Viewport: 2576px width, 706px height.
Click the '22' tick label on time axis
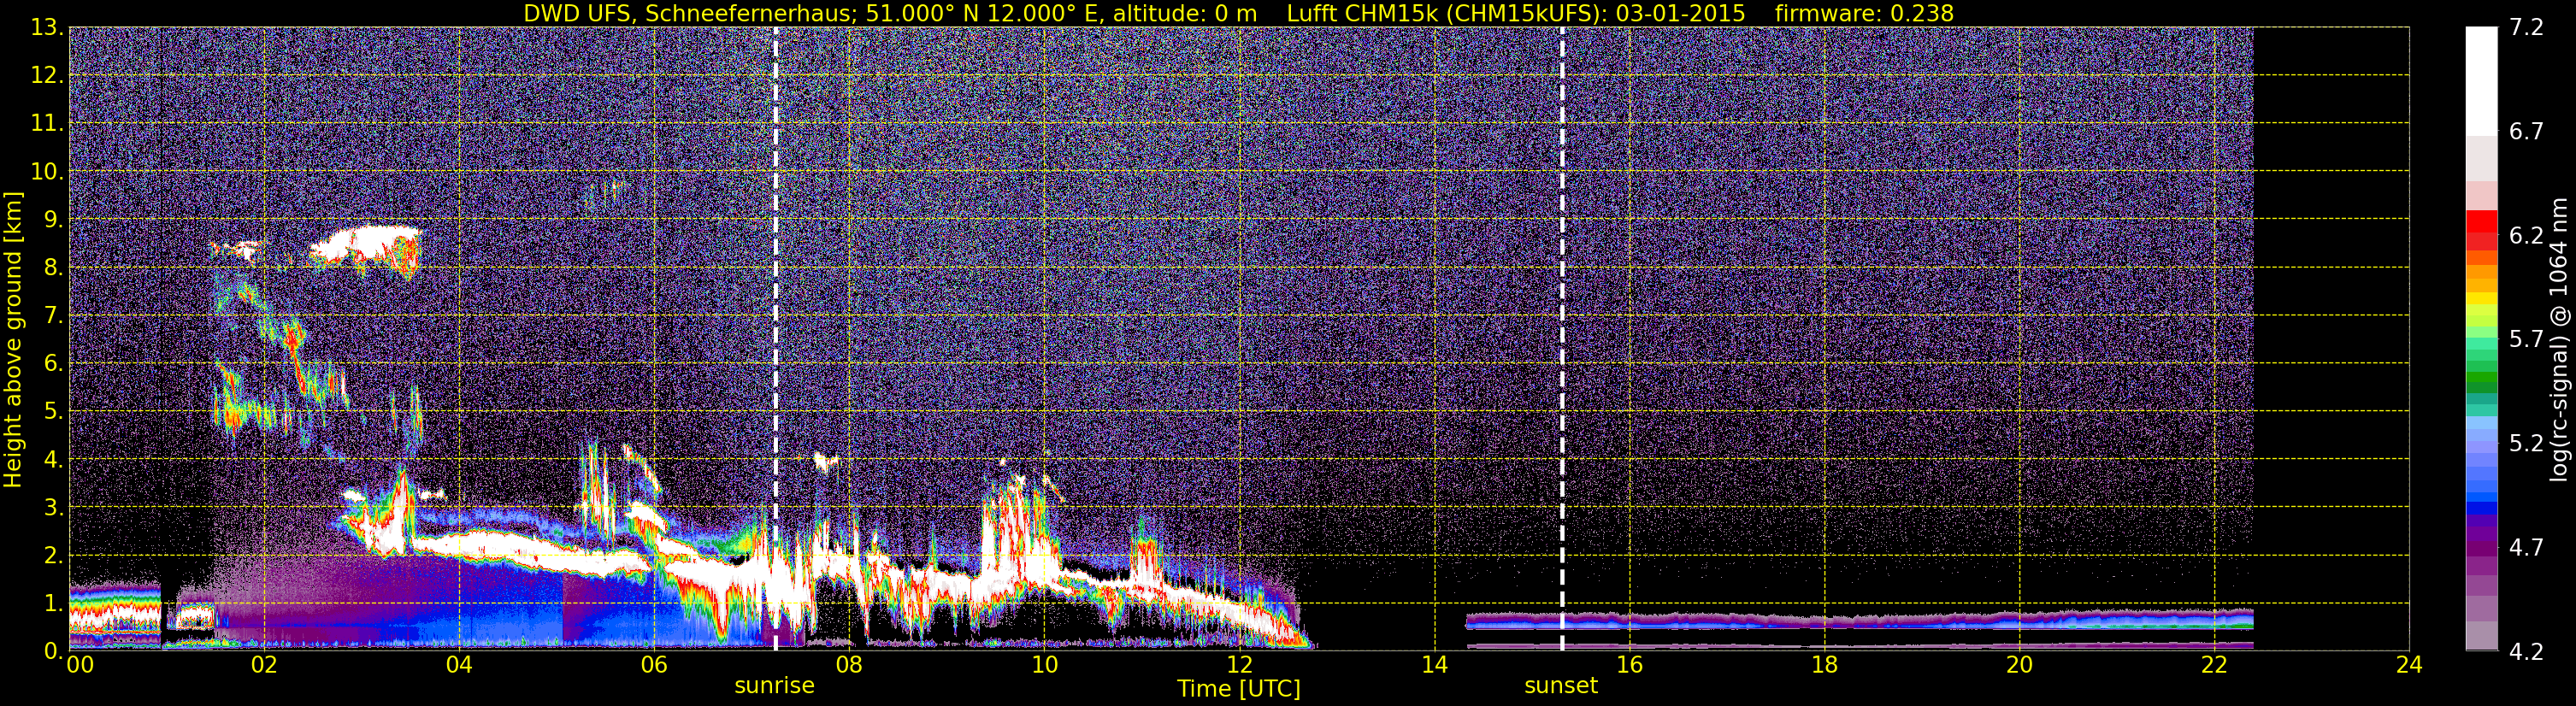click(x=2214, y=665)
